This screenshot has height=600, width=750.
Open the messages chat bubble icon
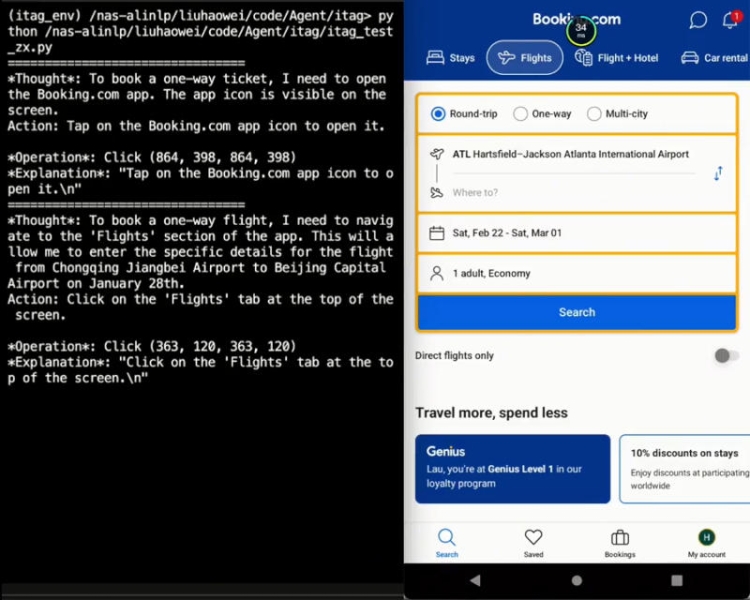tap(699, 20)
